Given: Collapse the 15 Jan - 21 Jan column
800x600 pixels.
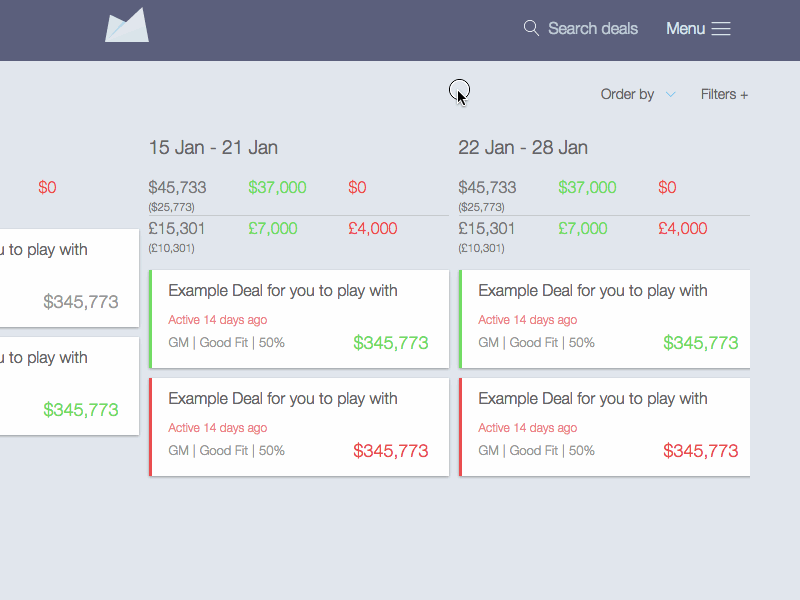Looking at the screenshot, I should point(213,147).
